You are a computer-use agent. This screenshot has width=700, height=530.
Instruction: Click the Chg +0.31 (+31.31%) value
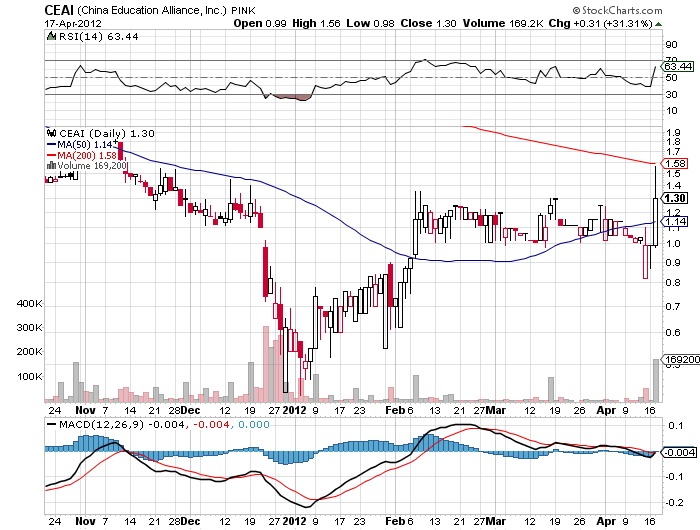600,23
